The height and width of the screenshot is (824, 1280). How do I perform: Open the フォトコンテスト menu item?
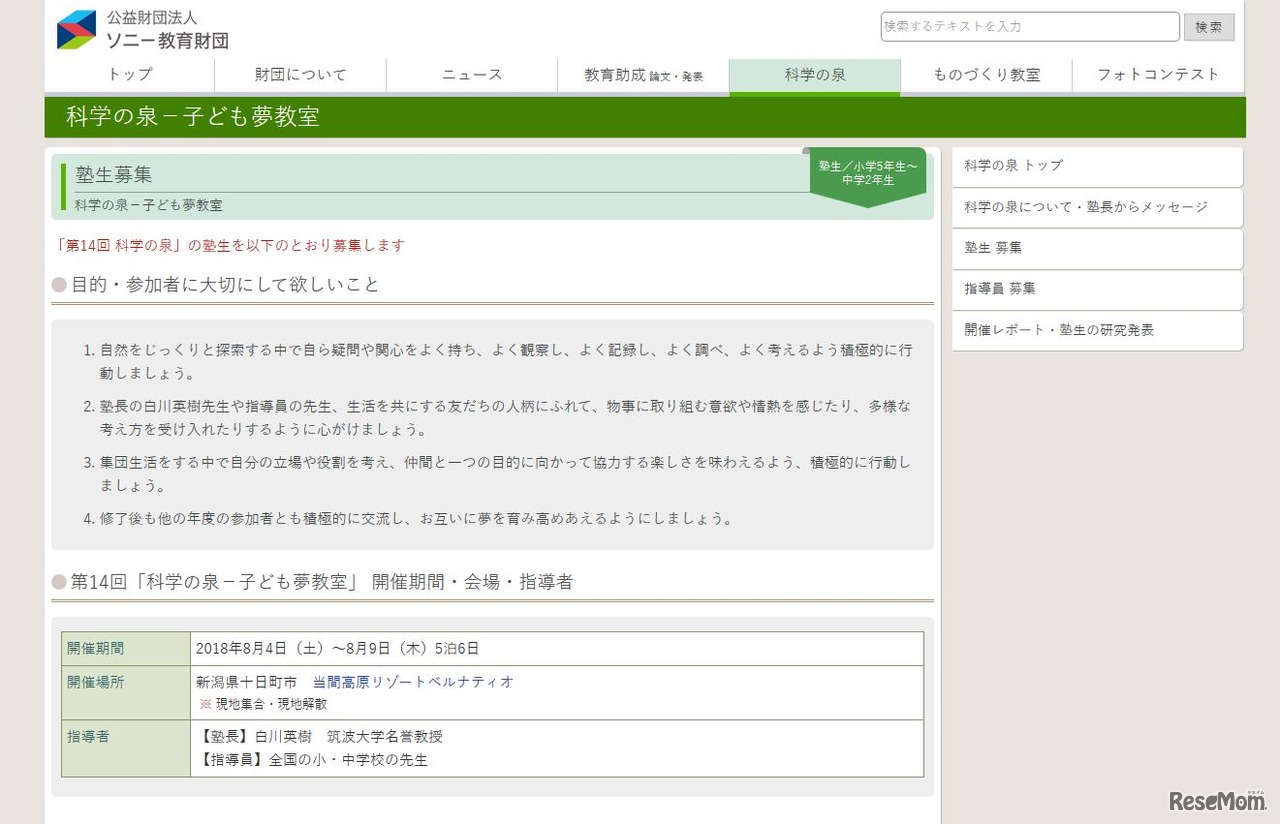point(1158,74)
